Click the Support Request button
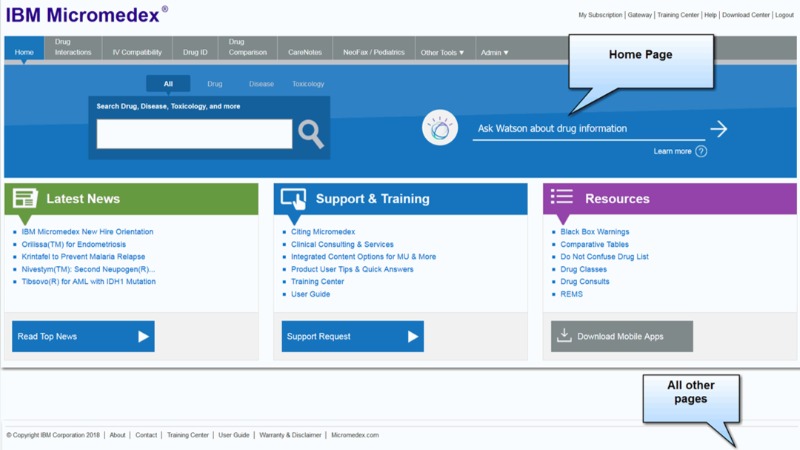 click(352, 336)
